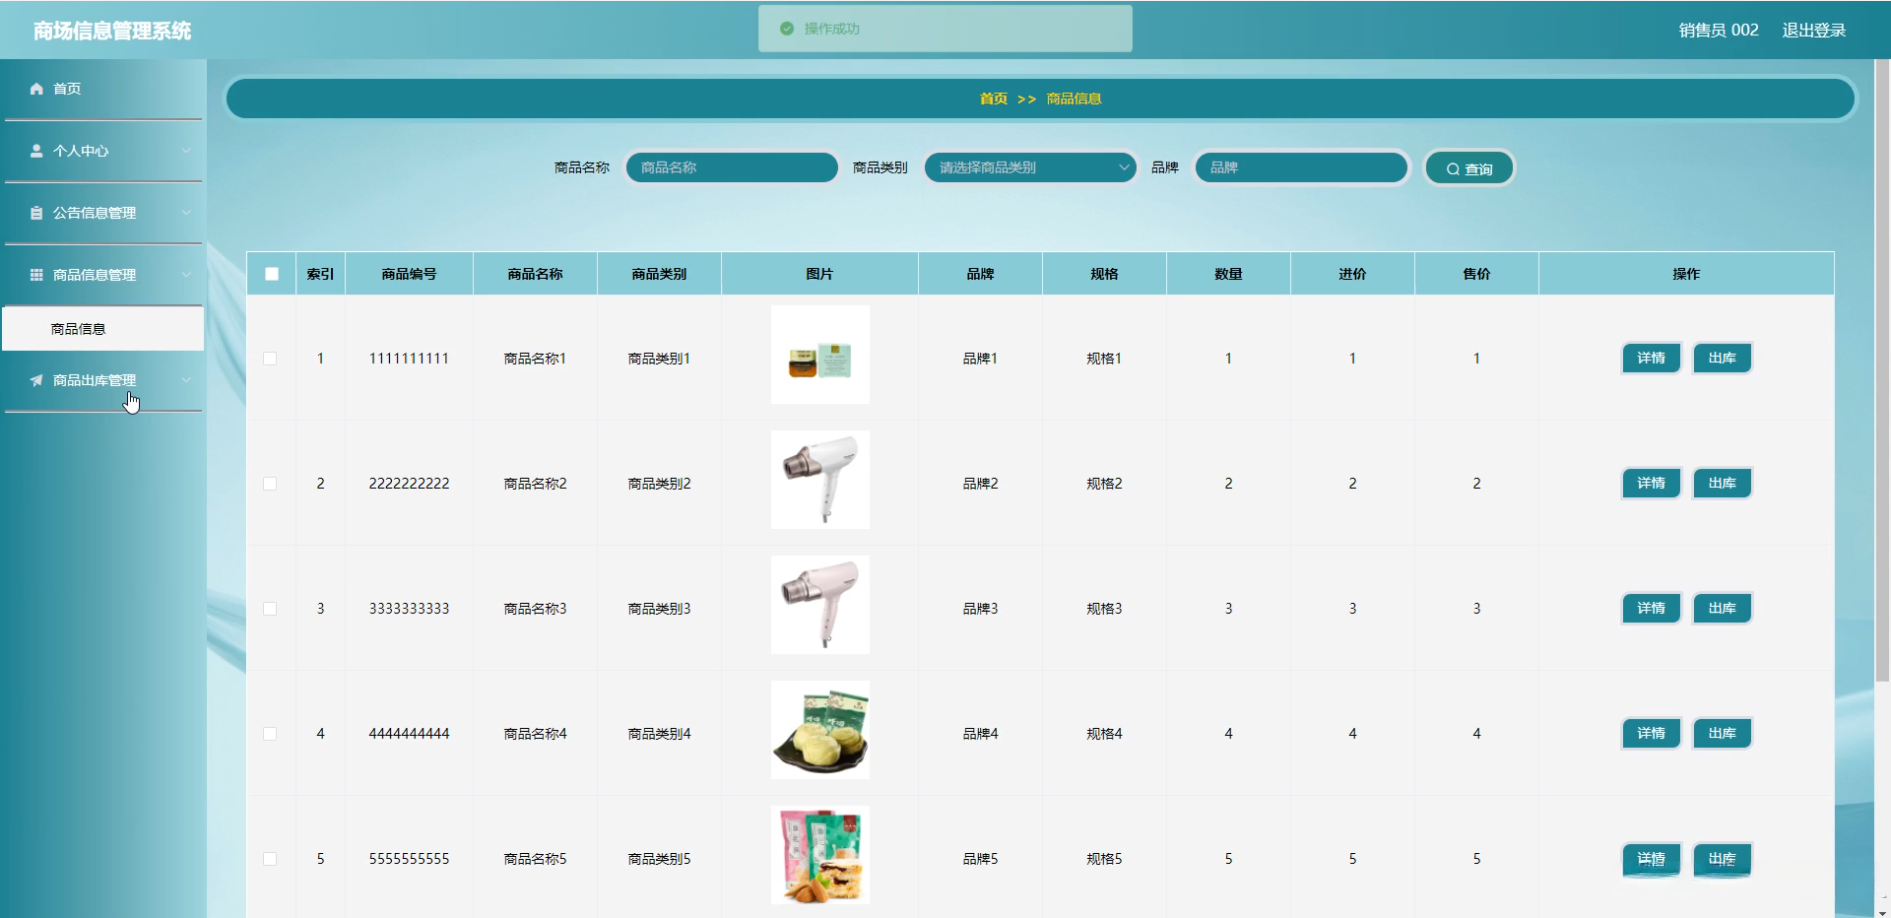The image size is (1891, 918).
Task: Click the 商品类别 column header
Action: click(659, 274)
